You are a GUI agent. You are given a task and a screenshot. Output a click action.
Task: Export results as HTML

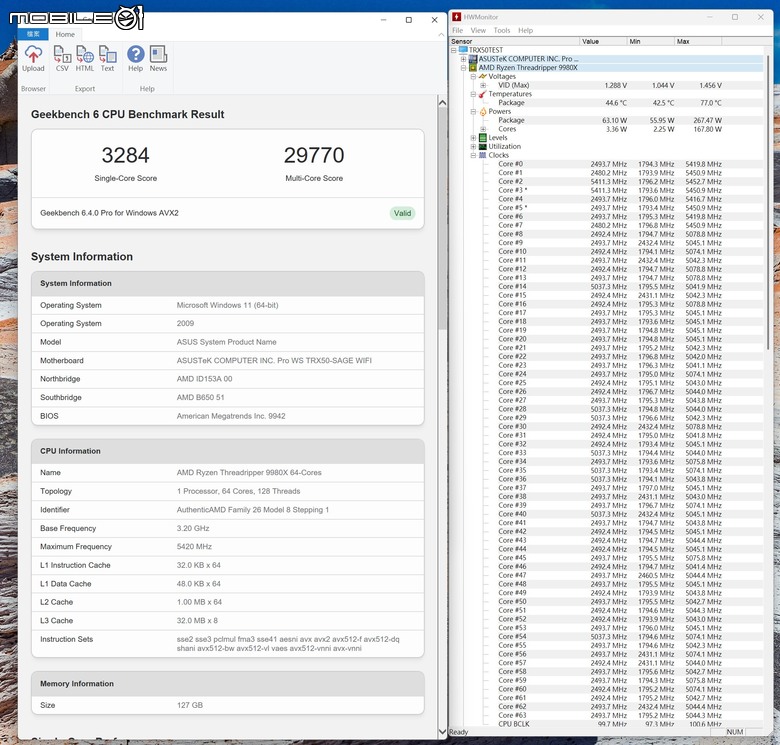point(85,58)
